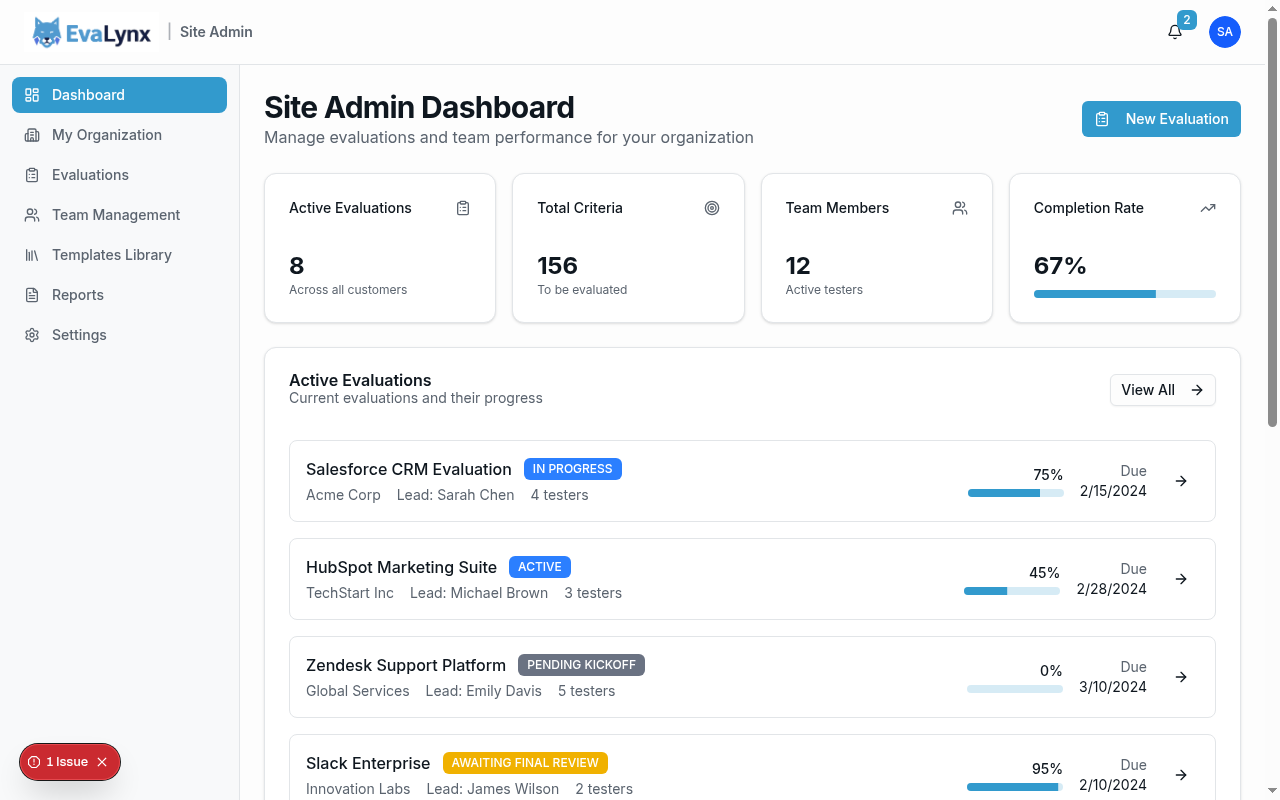Select Salesforce CRM Evaluation title
The image size is (1280, 800).
click(x=409, y=469)
